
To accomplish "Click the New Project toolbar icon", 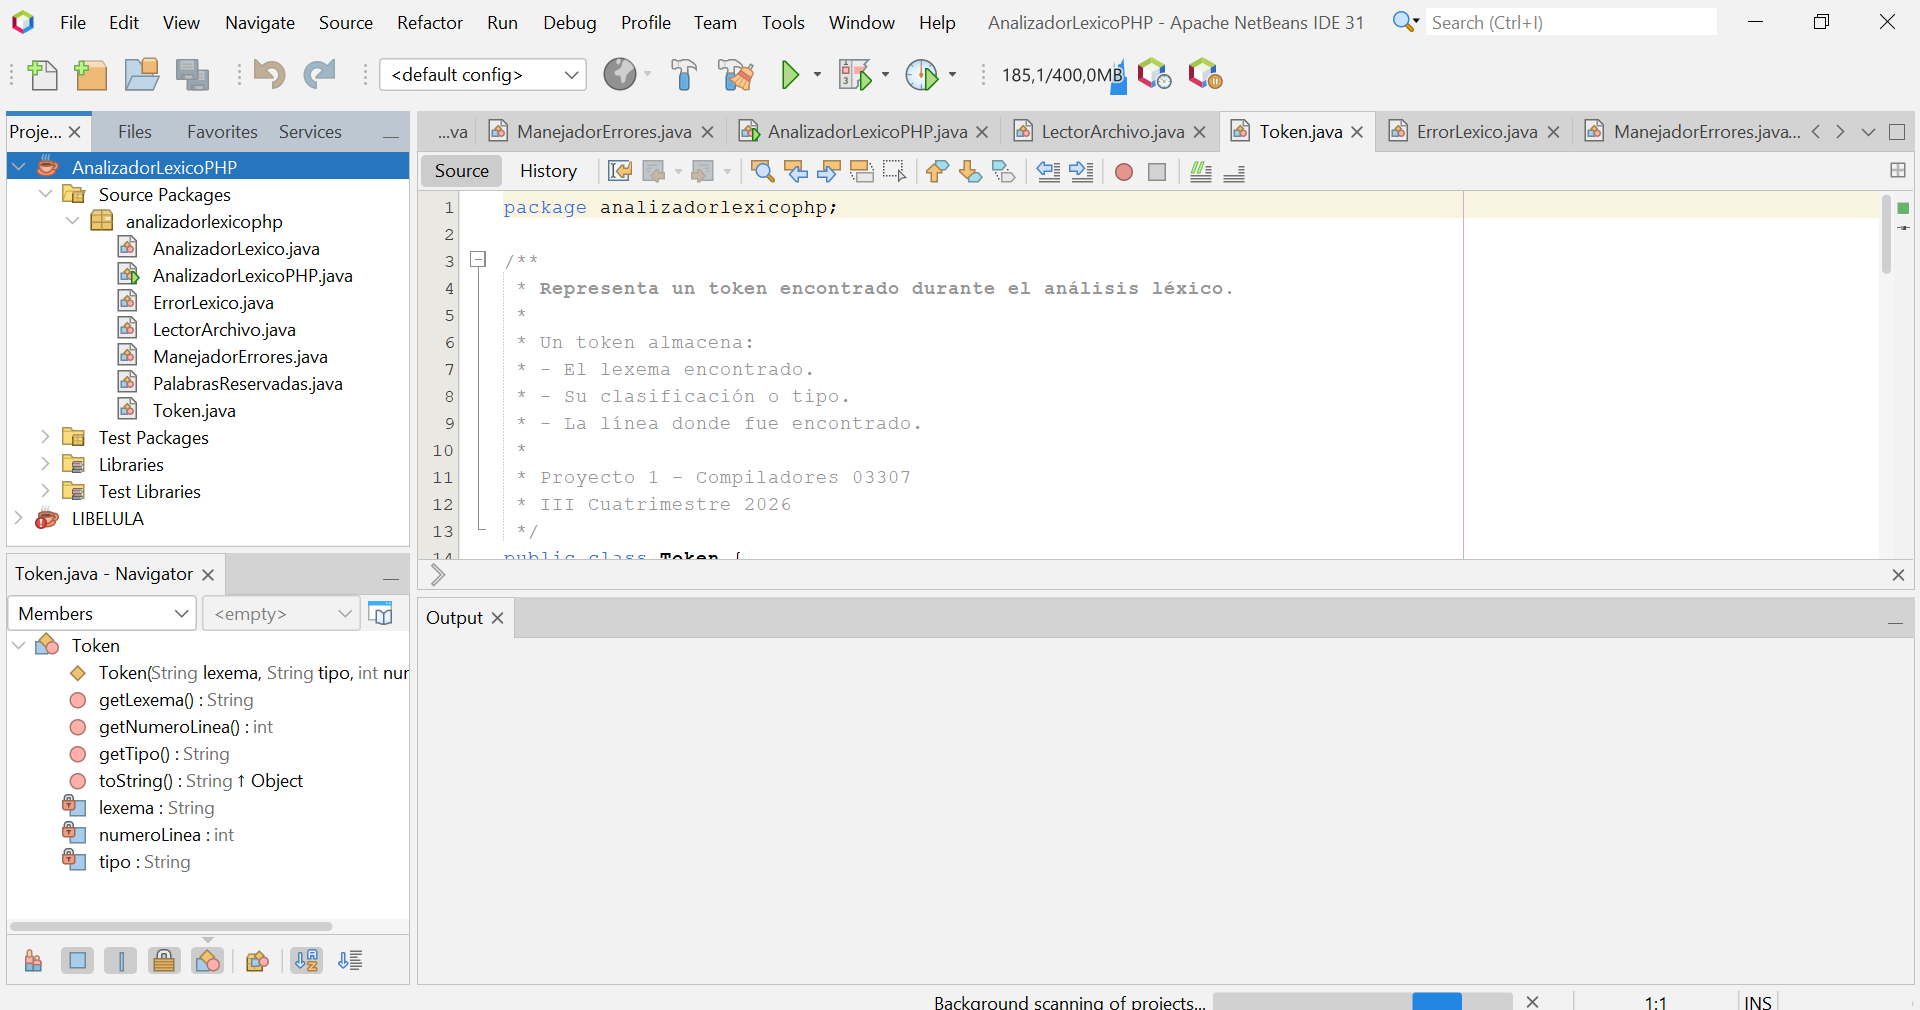I will point(91,75).
